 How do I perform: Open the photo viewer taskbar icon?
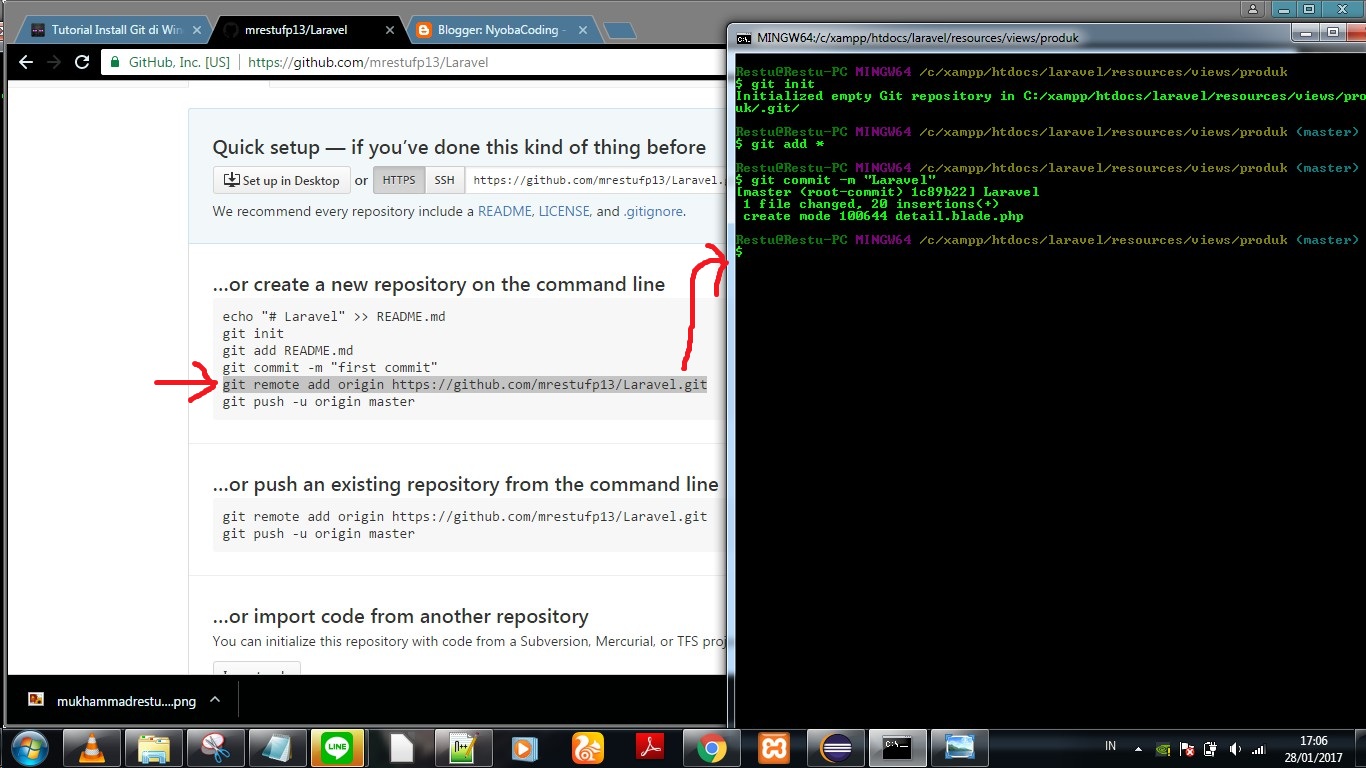click(x=959, y=747)
